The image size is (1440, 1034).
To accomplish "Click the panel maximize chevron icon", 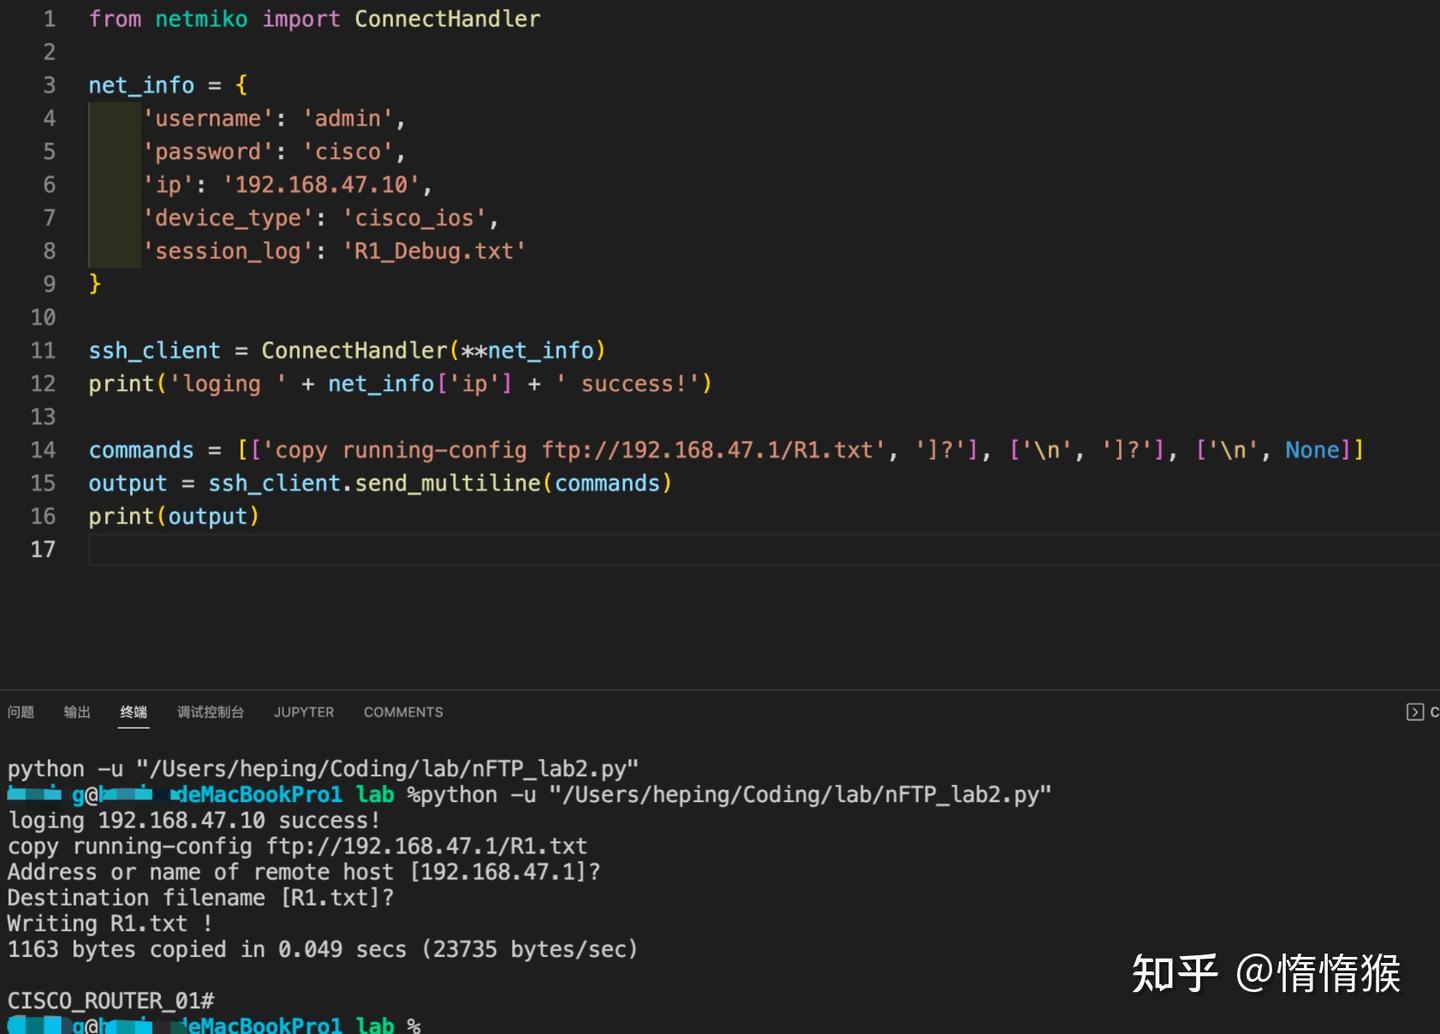I will pos(1417,711).
